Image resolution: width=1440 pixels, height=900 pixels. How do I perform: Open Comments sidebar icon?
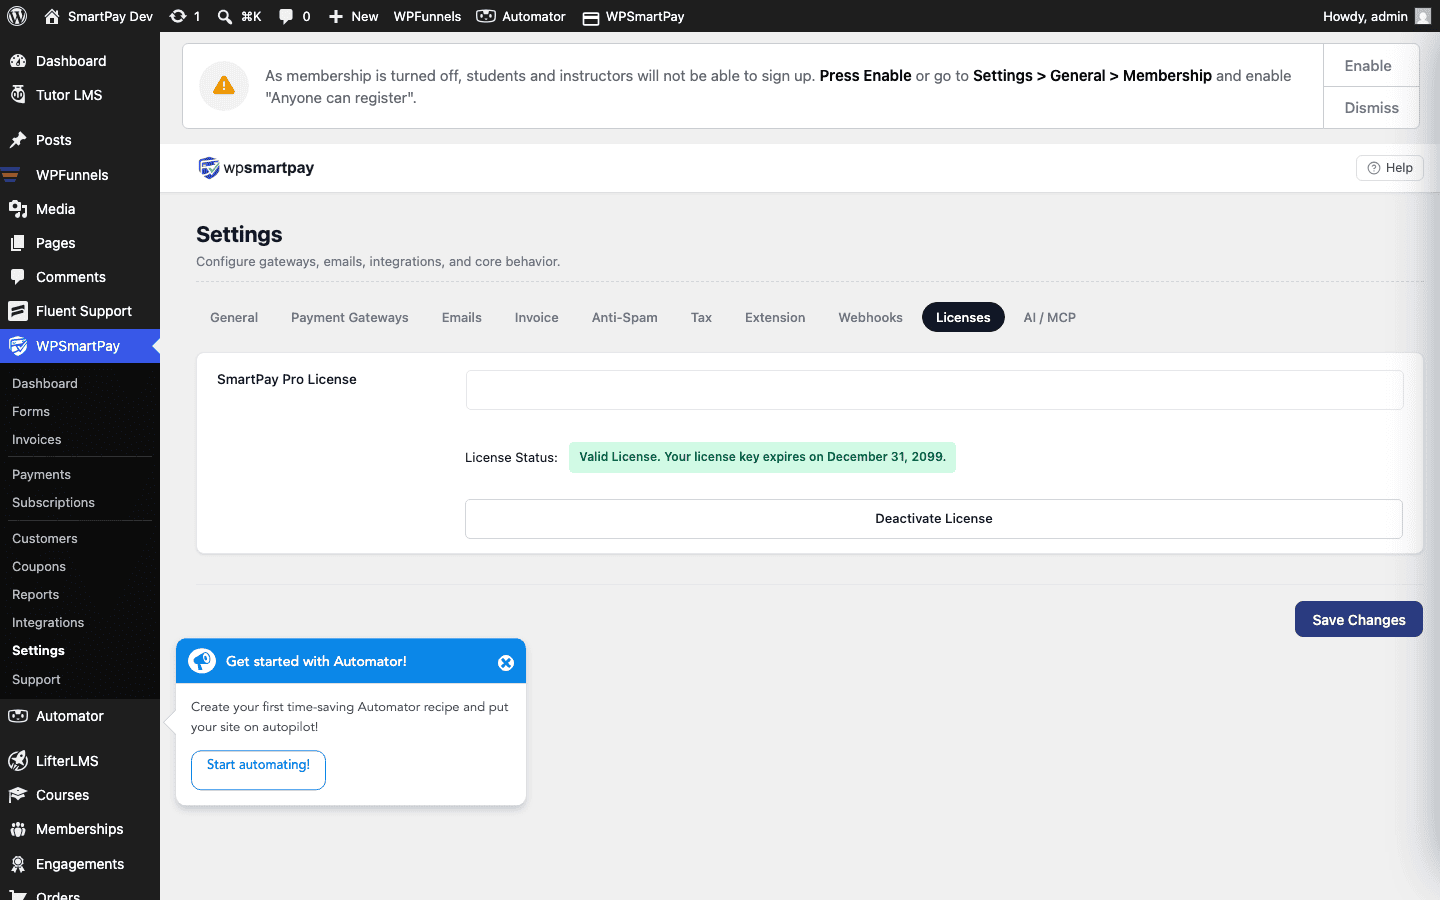[18, 277]
